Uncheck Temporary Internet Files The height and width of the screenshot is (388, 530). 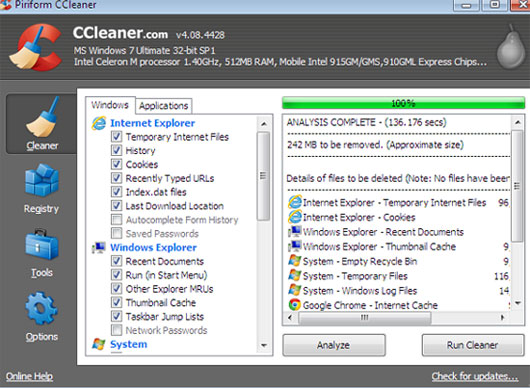117,137
